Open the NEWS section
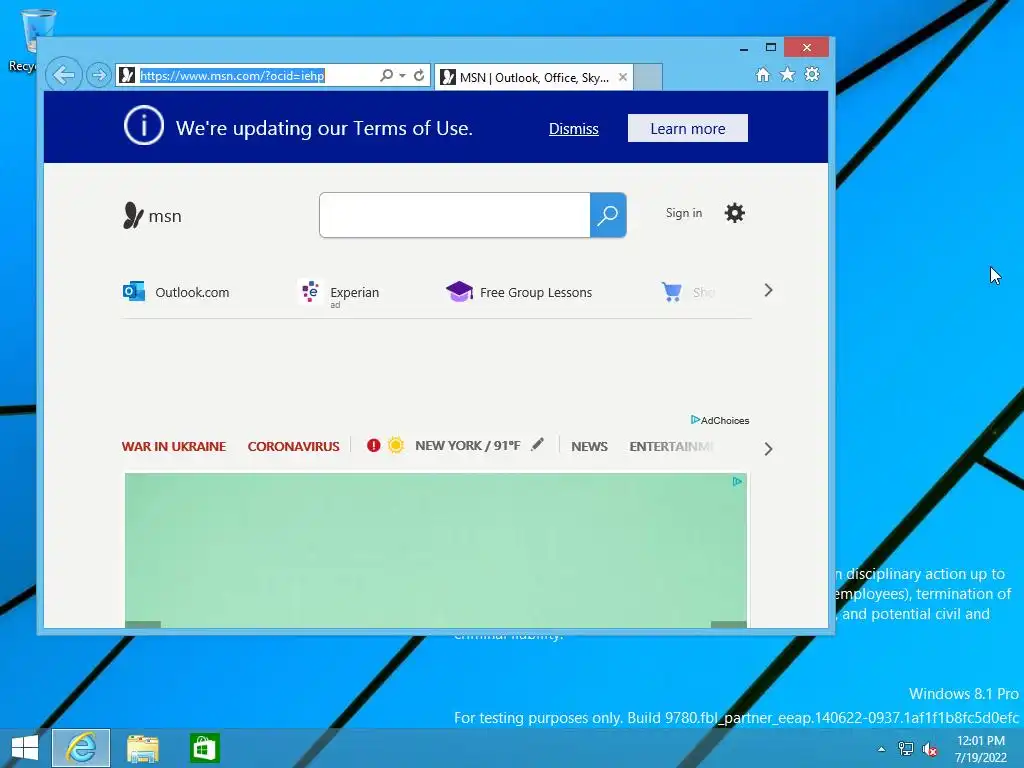Image resolution: width=1024 pixels, height=768 pixels. [x=589, y=447]
